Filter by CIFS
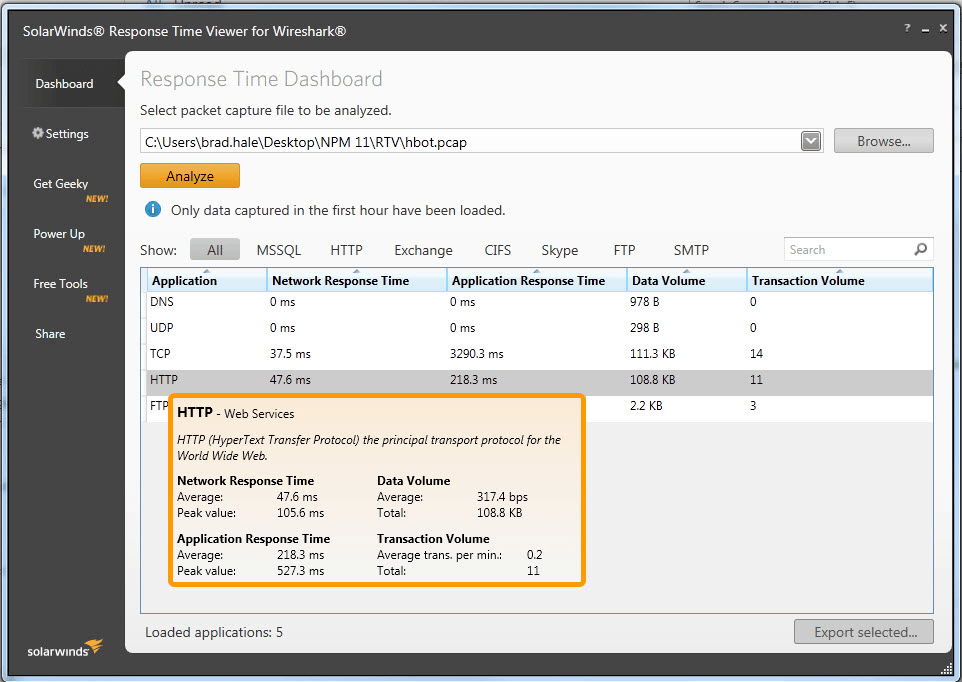Viewport: 962px width, 682px height. (x=498, y=250)
